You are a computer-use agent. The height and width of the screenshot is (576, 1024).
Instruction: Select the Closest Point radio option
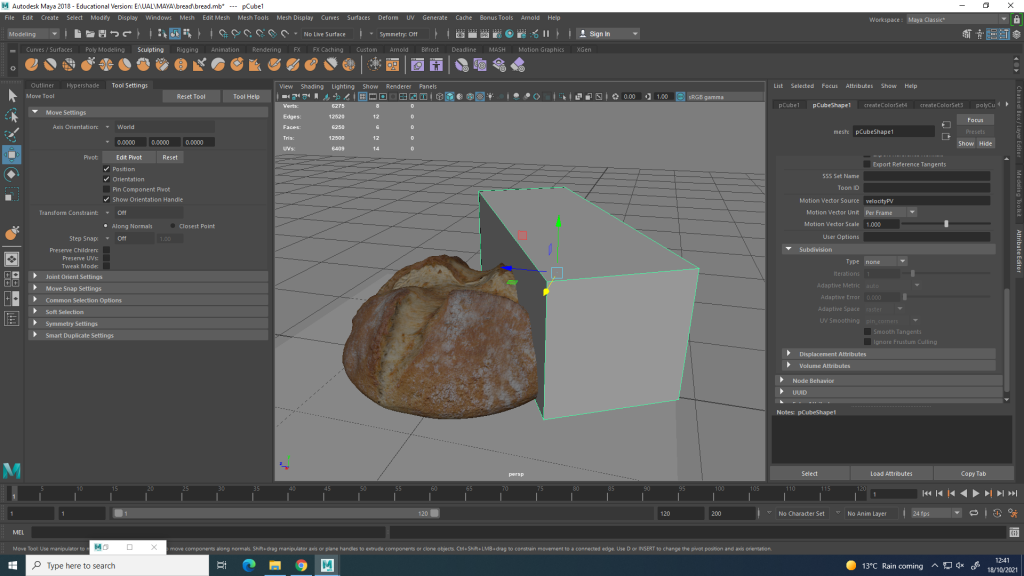coord(172,226)
